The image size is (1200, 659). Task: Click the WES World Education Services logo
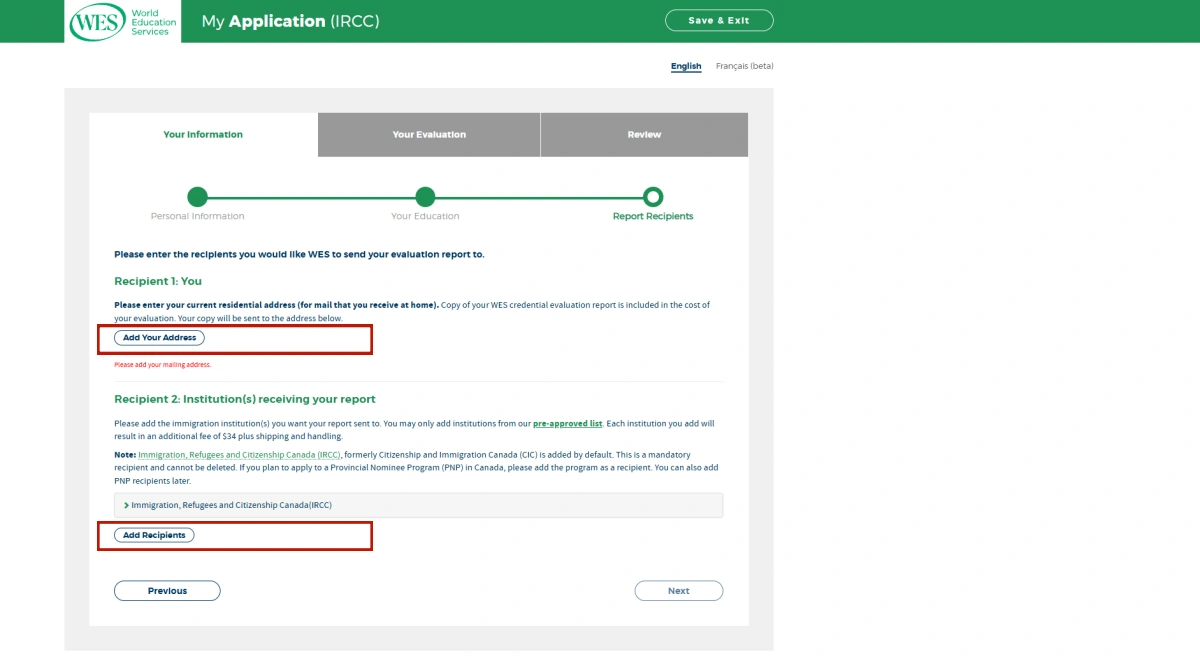[x=124, y=21]
